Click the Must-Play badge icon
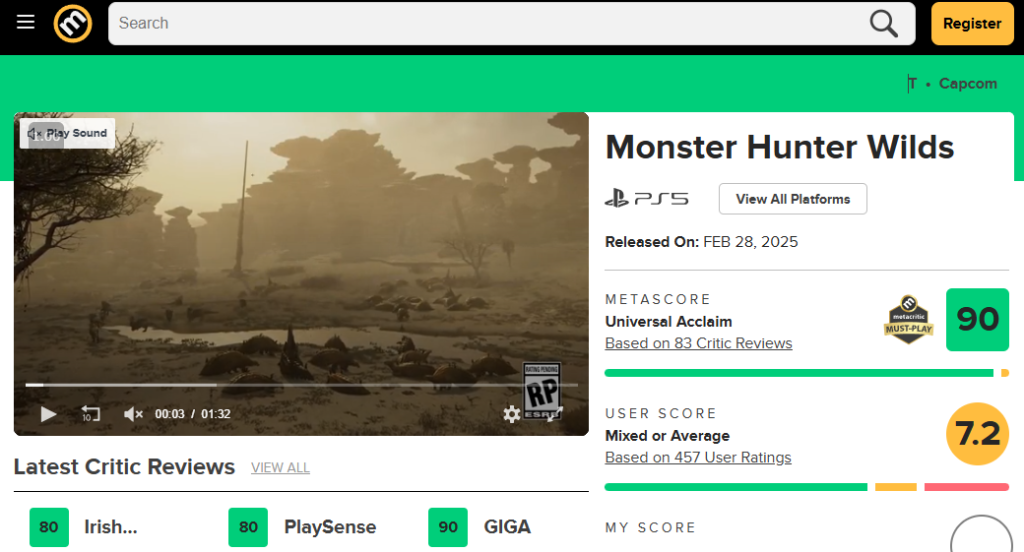Screen dimensions: 1024x552 (908, 320)
